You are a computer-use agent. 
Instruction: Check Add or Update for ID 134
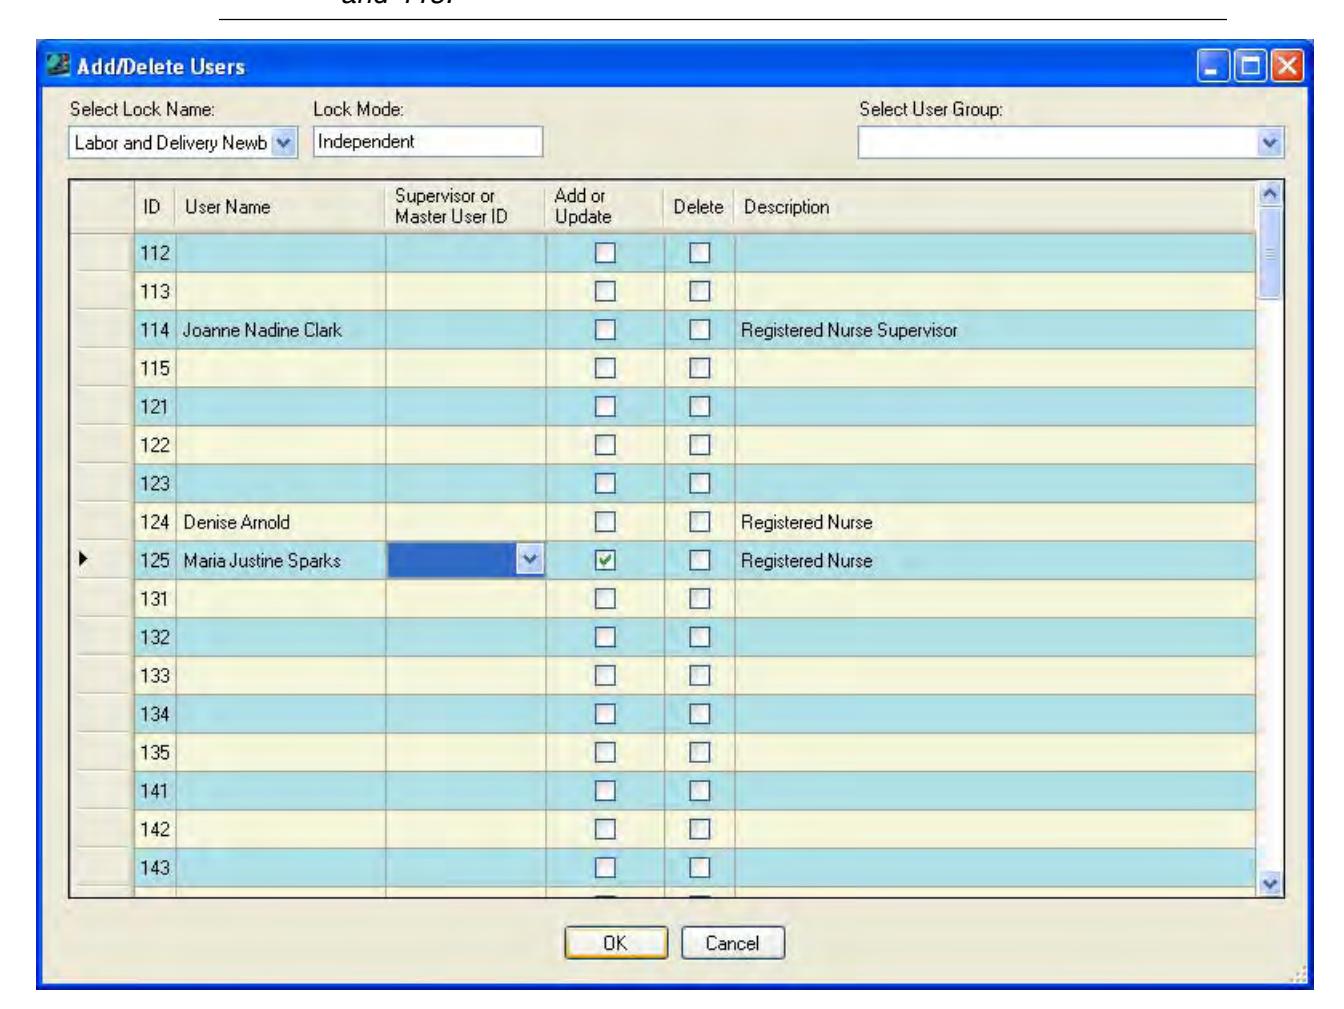(605, 714)
